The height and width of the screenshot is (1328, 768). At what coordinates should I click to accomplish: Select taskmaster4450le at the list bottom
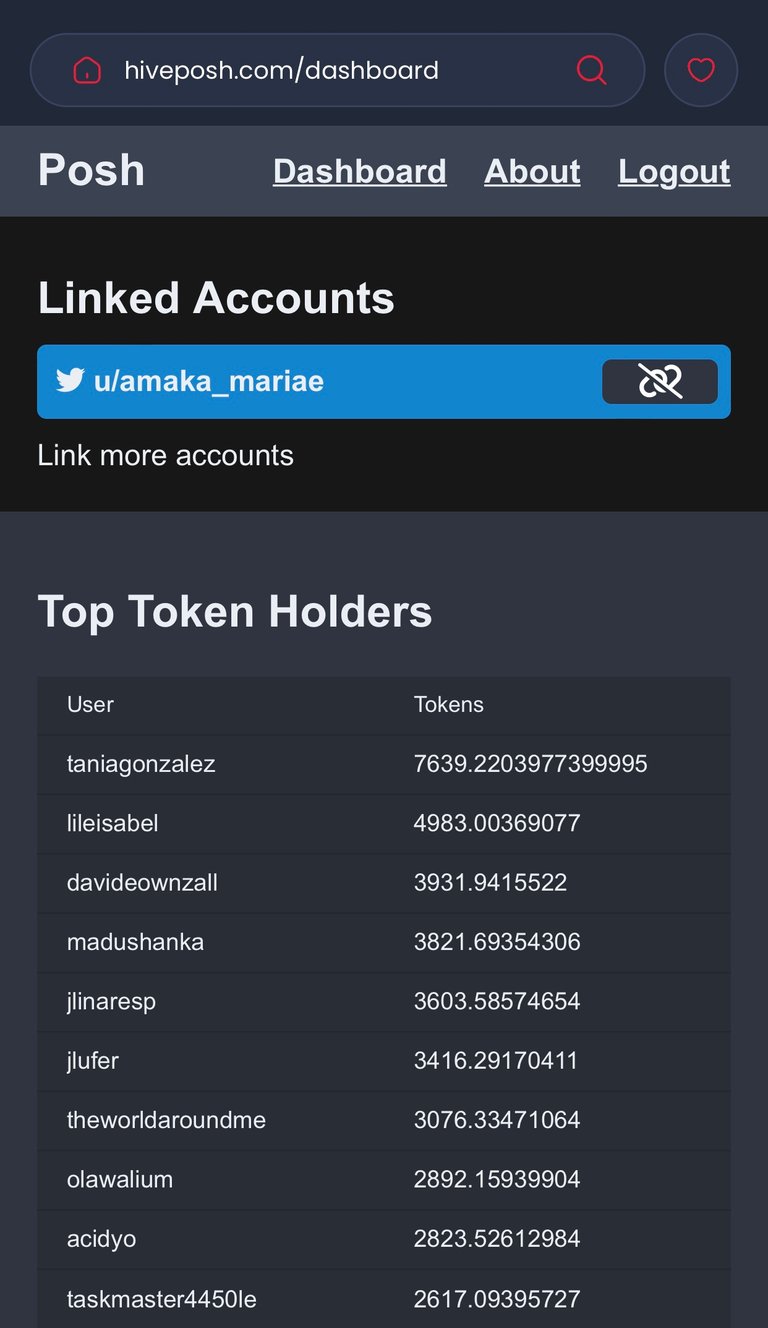pyautogui.click(x=162, y=1299)
